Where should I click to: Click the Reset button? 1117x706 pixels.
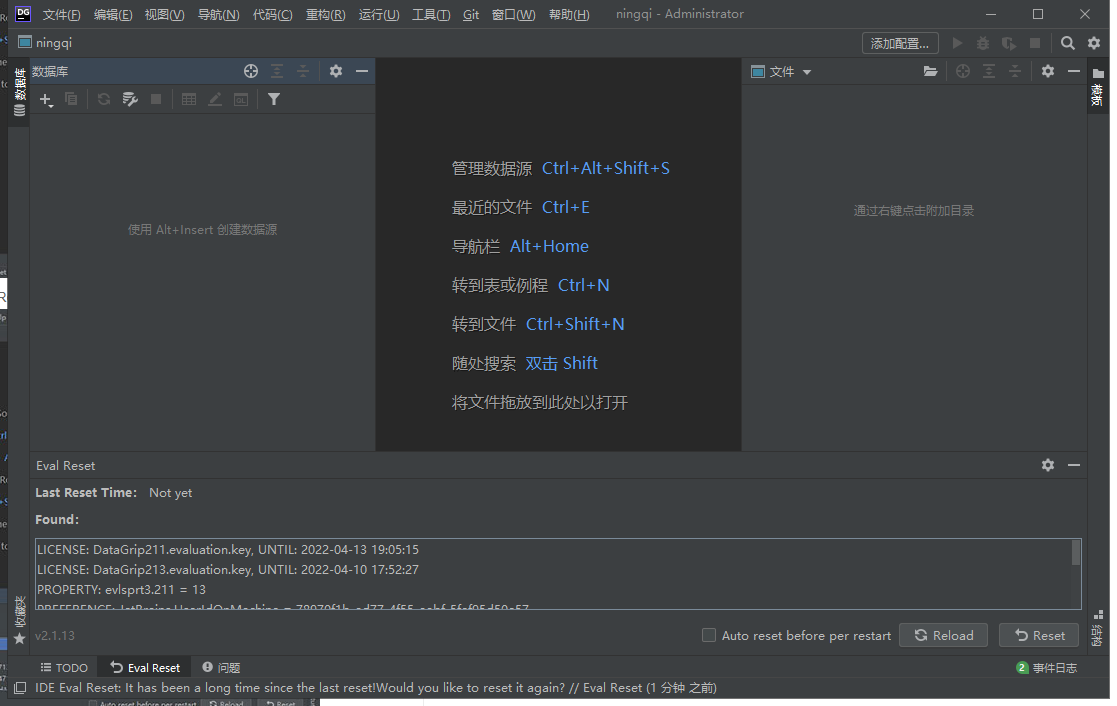(1039, 635)
